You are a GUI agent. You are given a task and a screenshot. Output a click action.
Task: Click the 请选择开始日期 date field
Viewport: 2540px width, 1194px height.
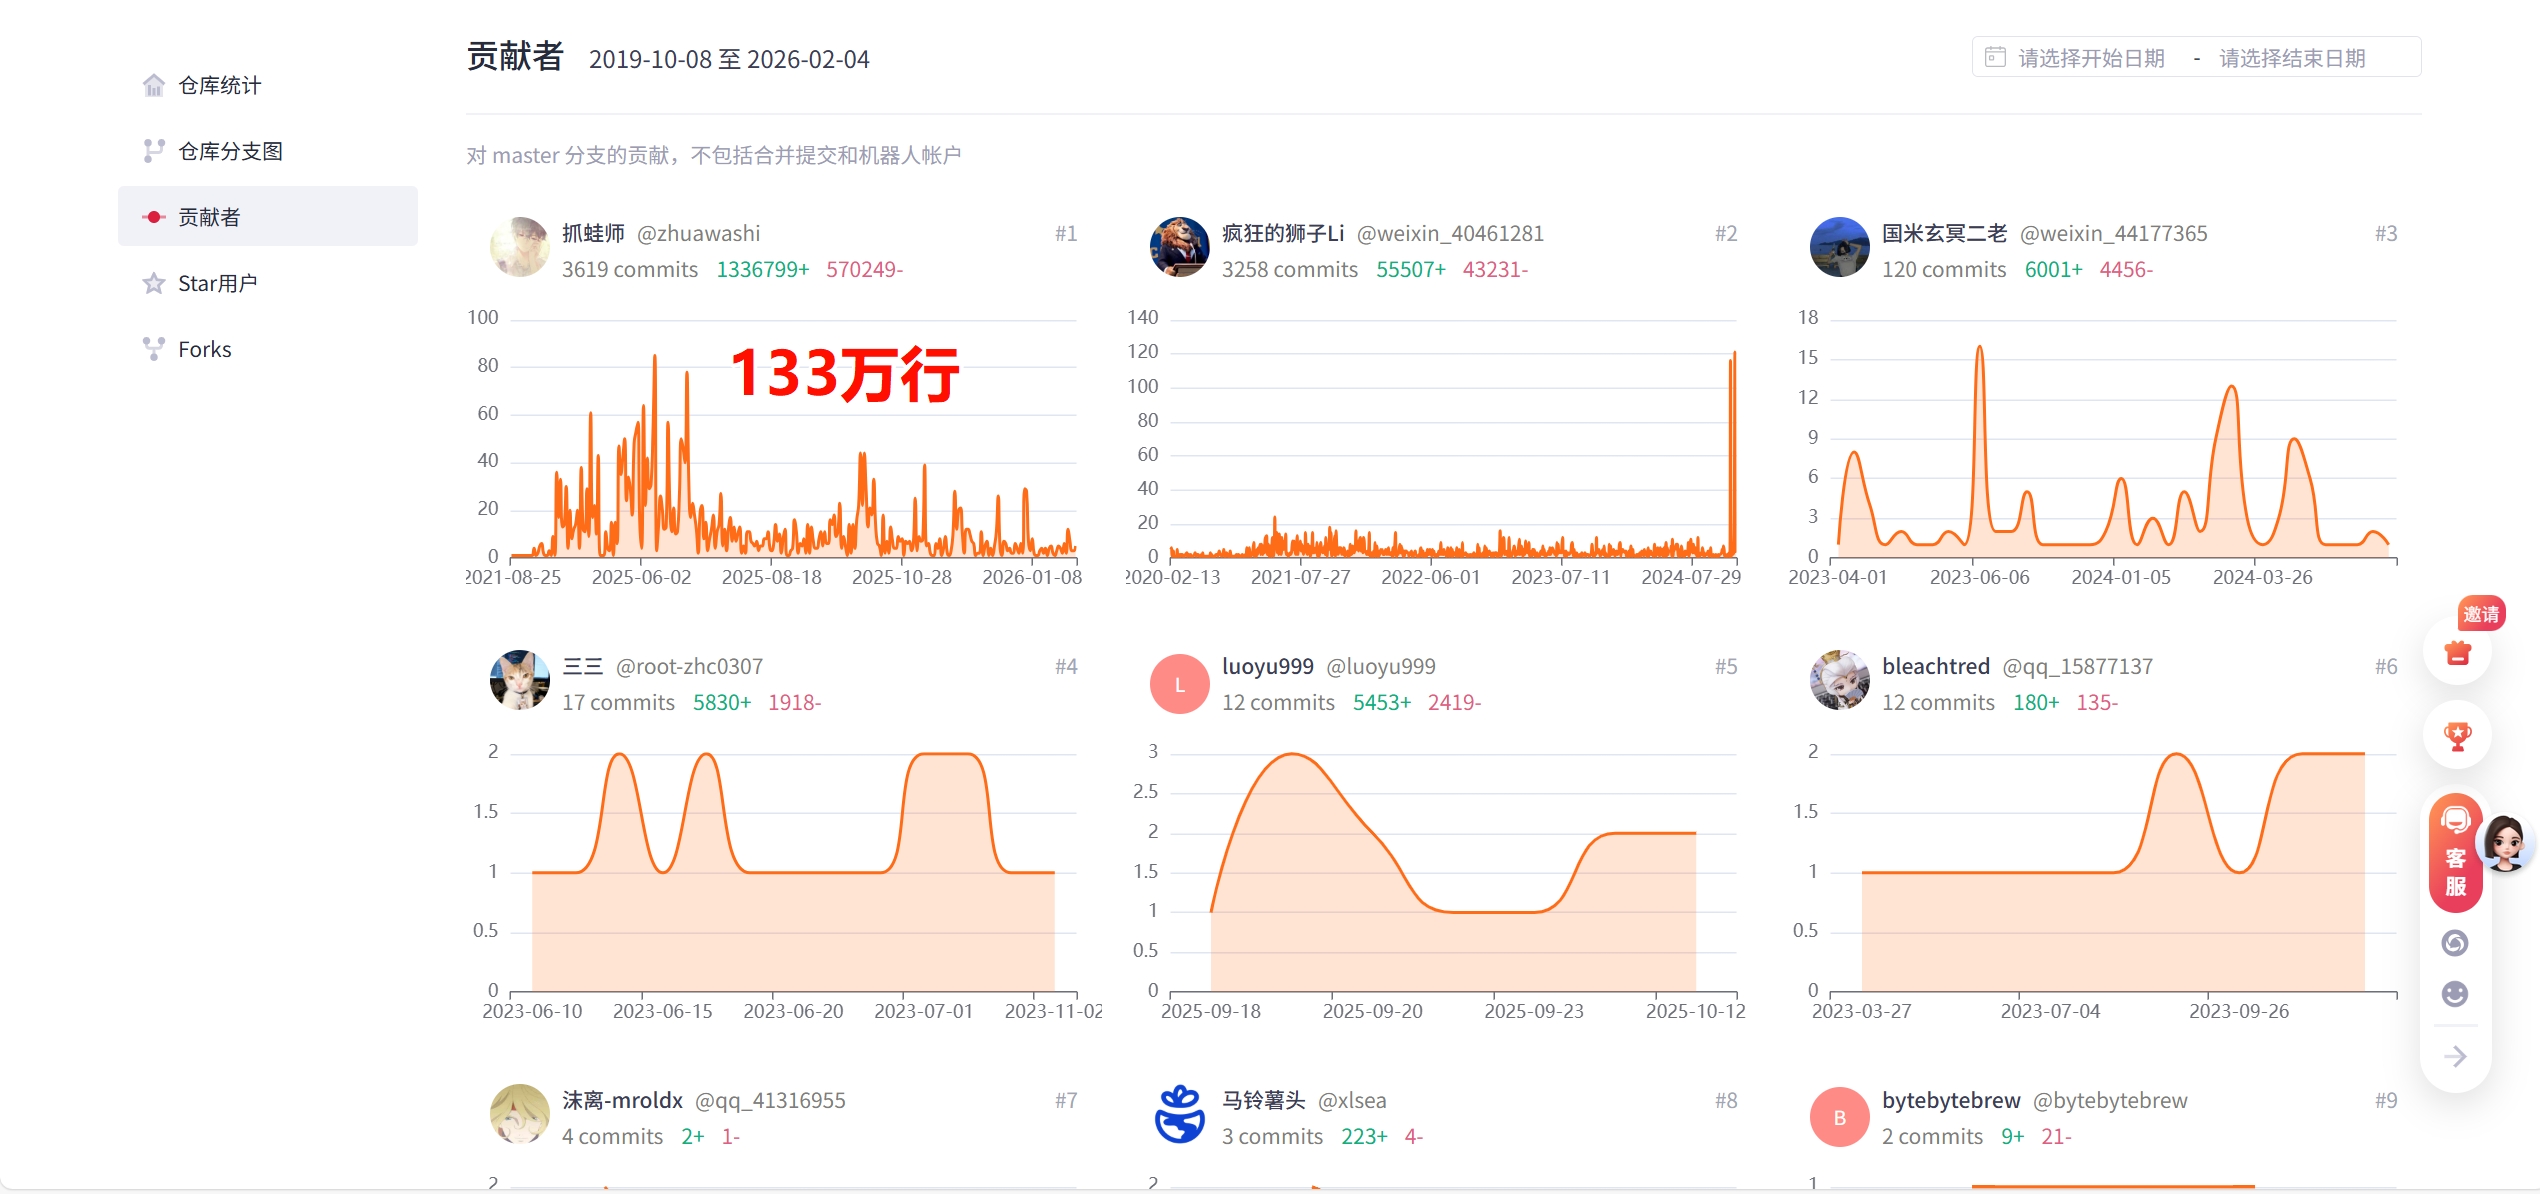2090,58
